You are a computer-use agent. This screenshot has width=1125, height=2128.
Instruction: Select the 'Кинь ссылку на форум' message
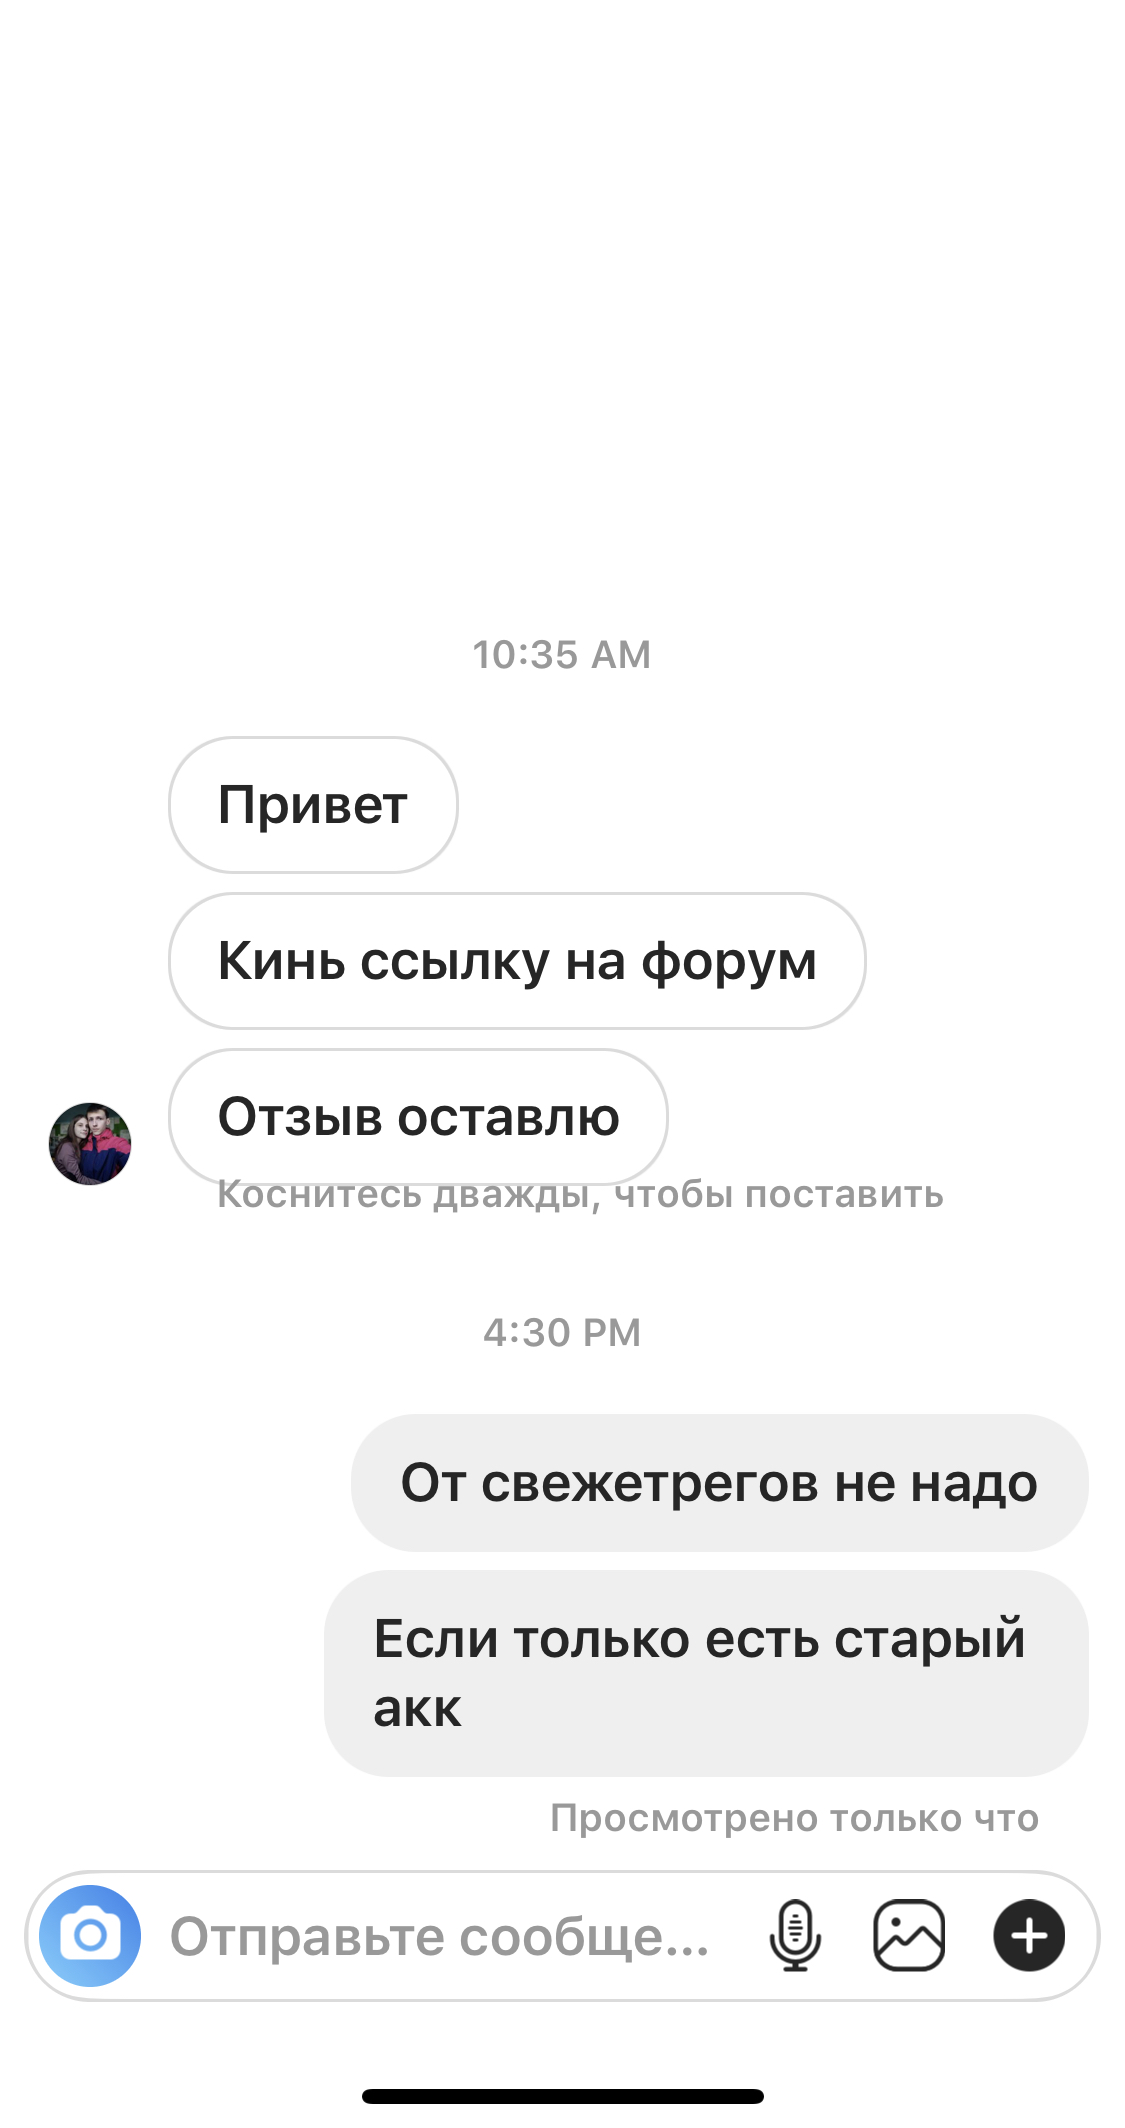(517, 961)
